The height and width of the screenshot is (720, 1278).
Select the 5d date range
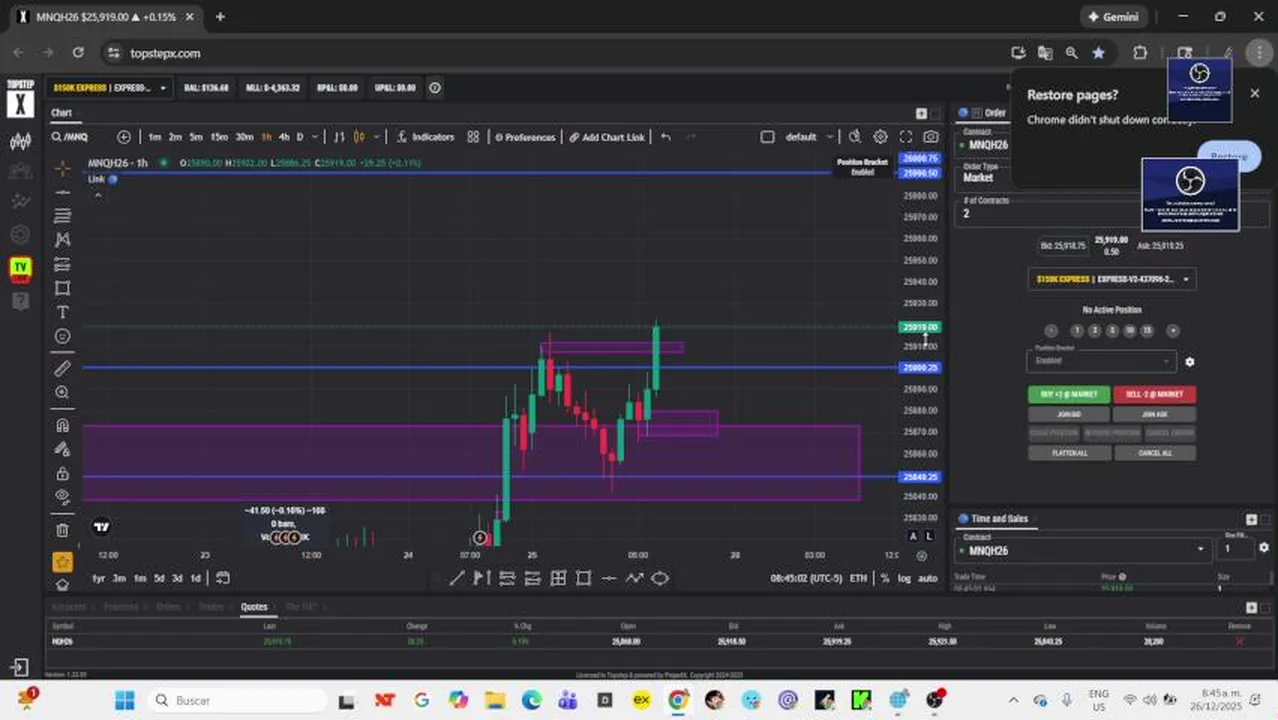159,578
